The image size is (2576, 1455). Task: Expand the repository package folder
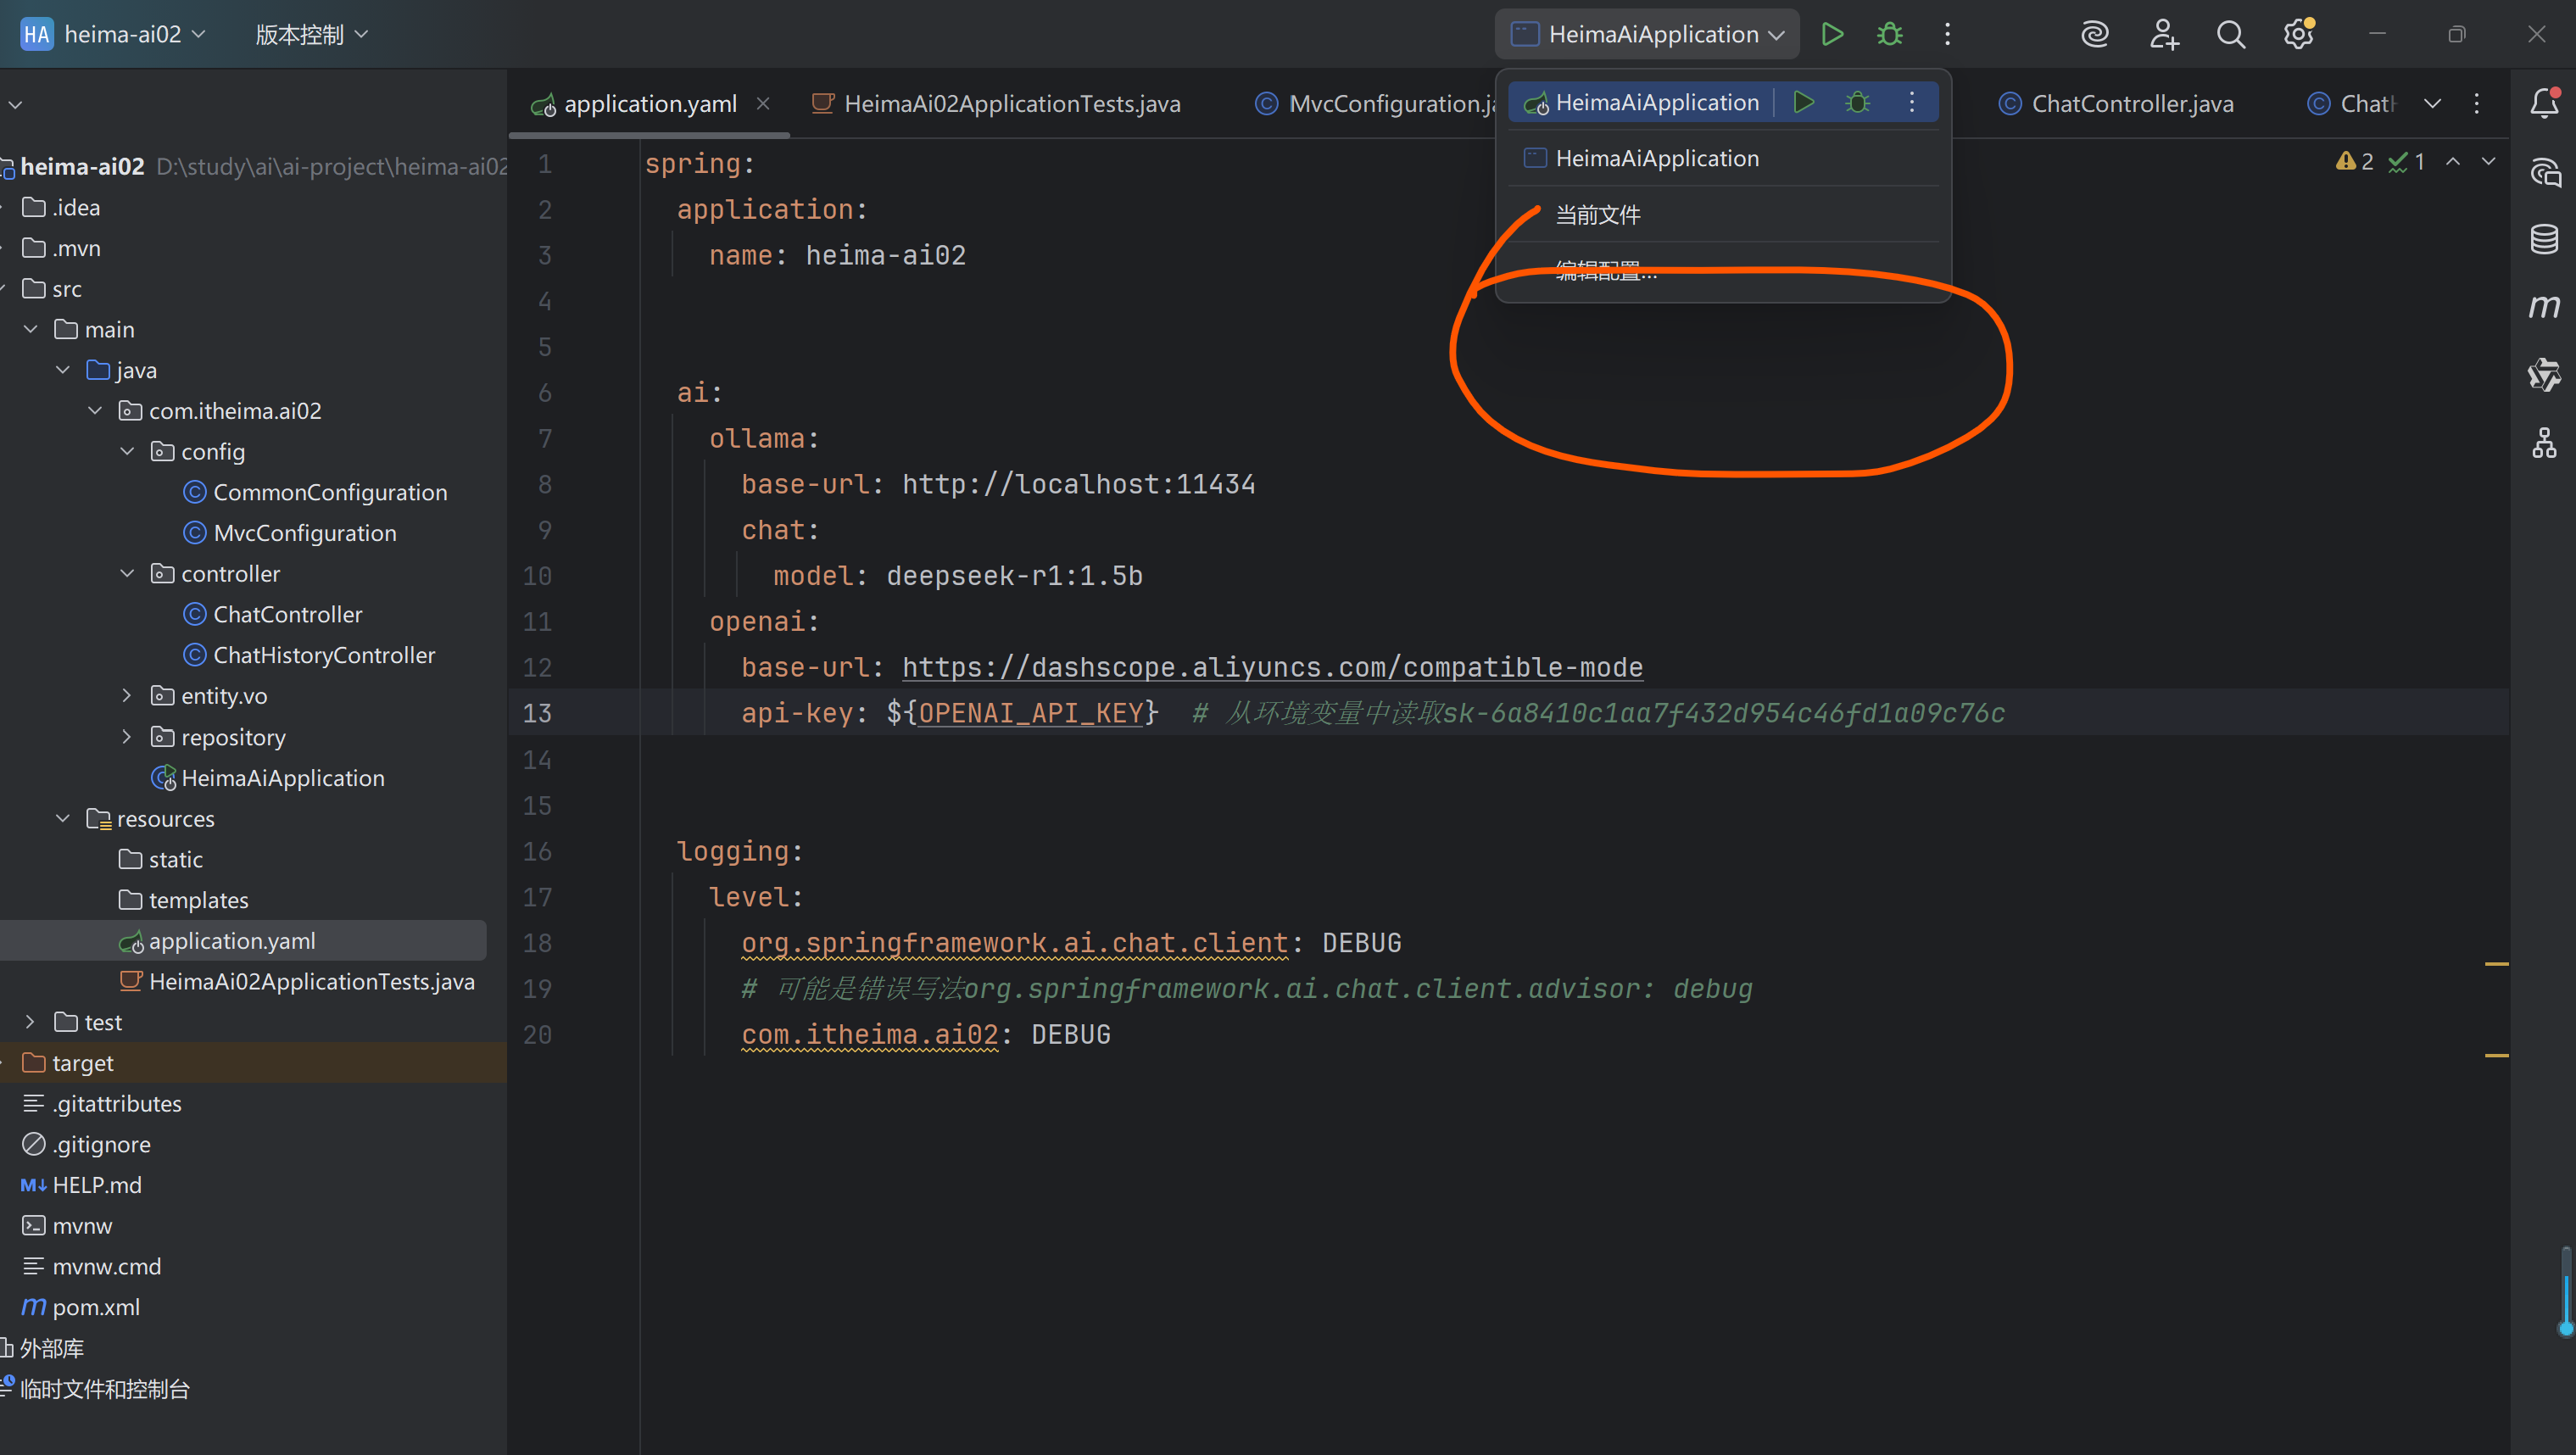point(127,737)
